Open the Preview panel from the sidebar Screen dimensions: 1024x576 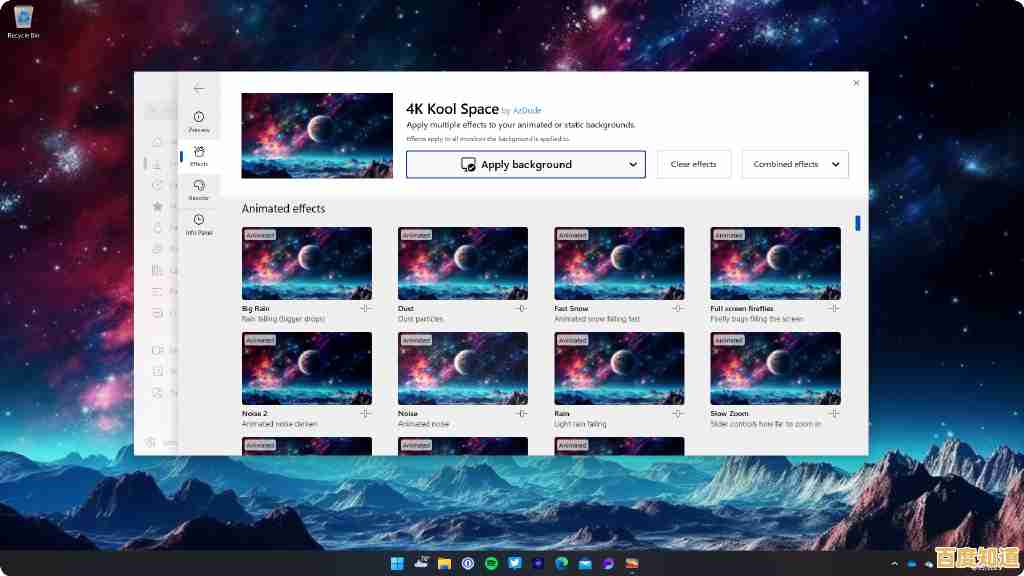[x=199, y=122]
